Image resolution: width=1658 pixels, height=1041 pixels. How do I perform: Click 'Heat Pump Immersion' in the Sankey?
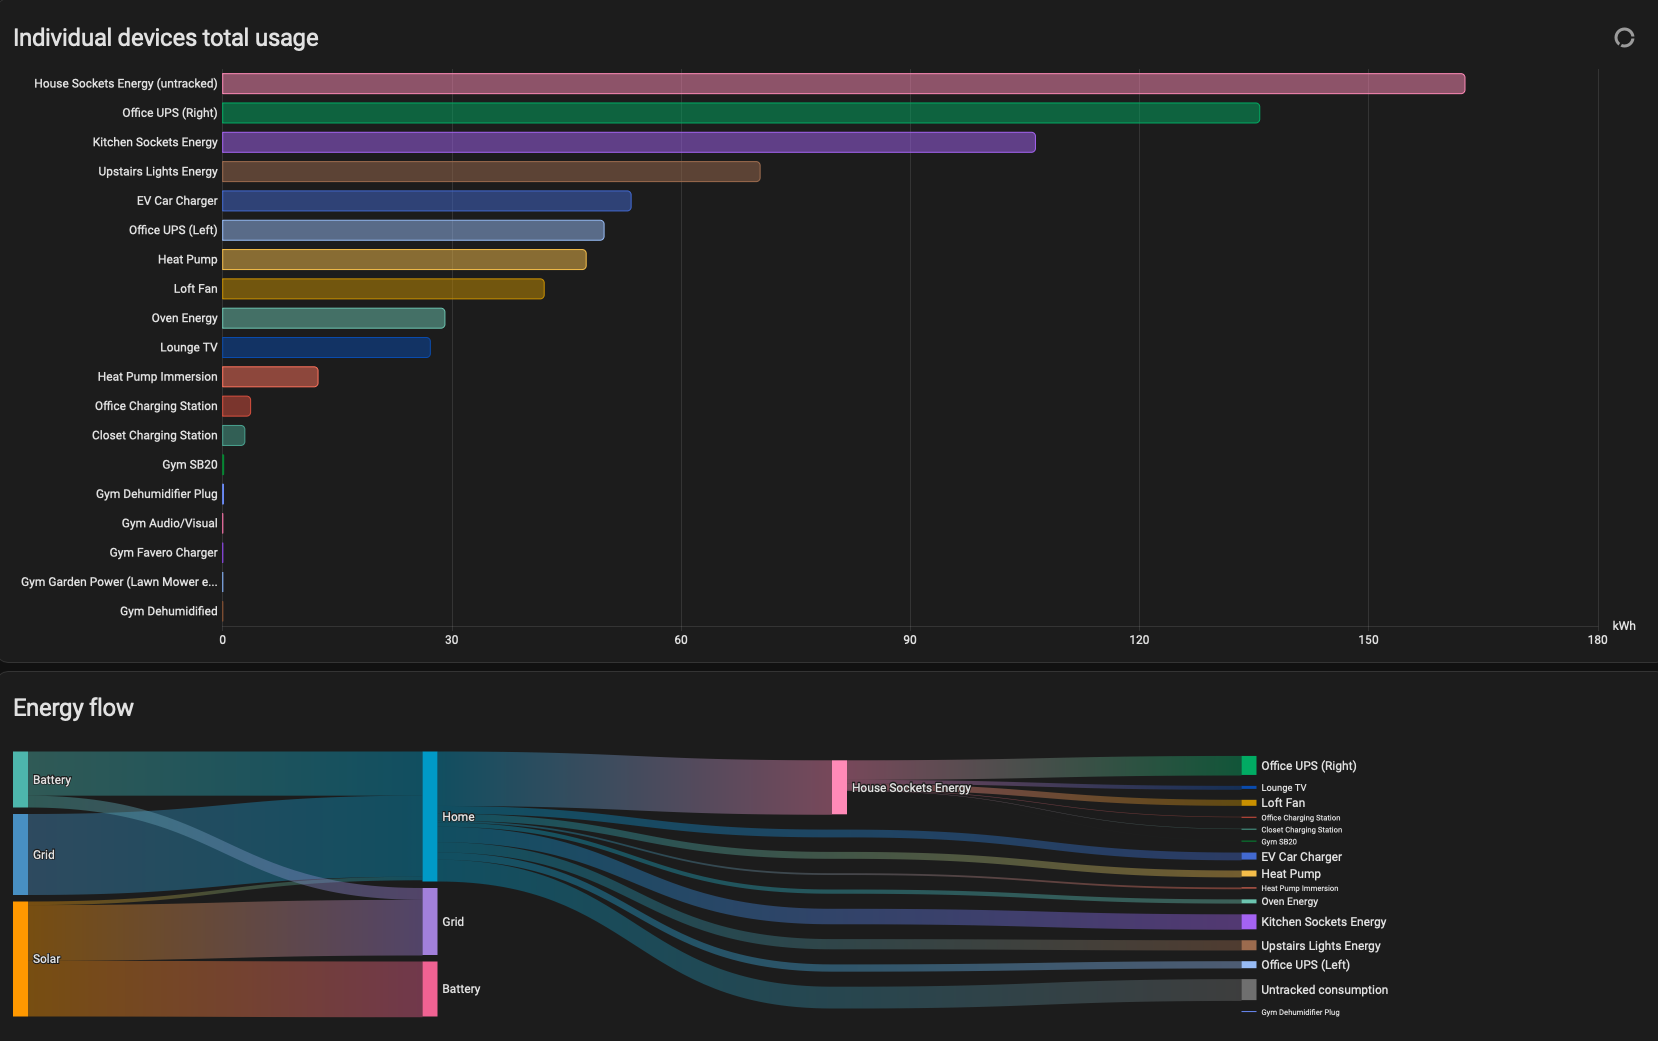tap(1300, 888)
